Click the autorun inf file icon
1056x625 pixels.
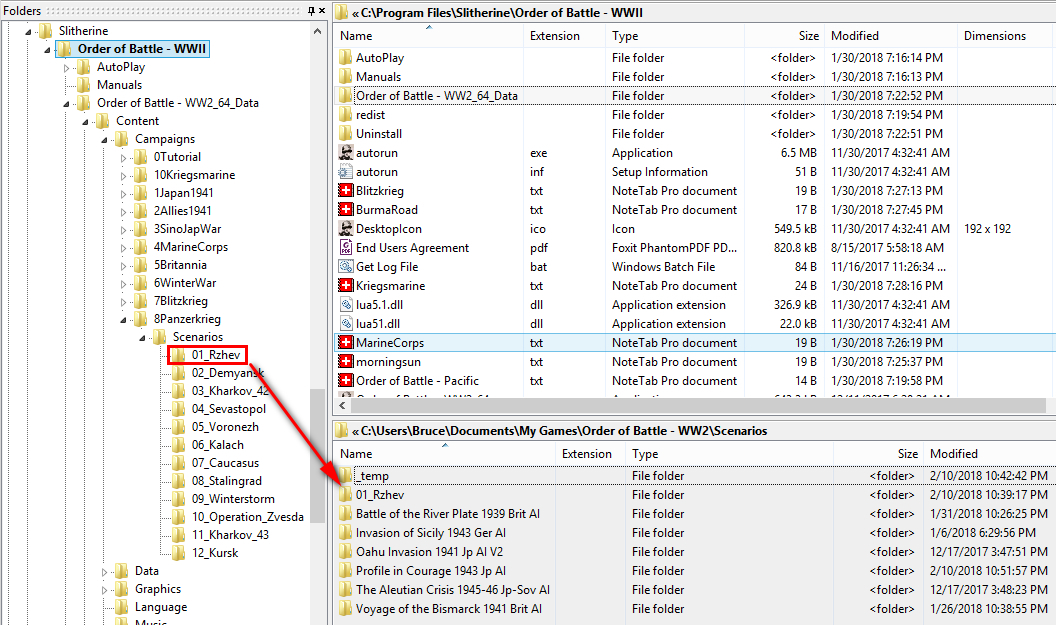pyautogui.click(x=345, y=172)
